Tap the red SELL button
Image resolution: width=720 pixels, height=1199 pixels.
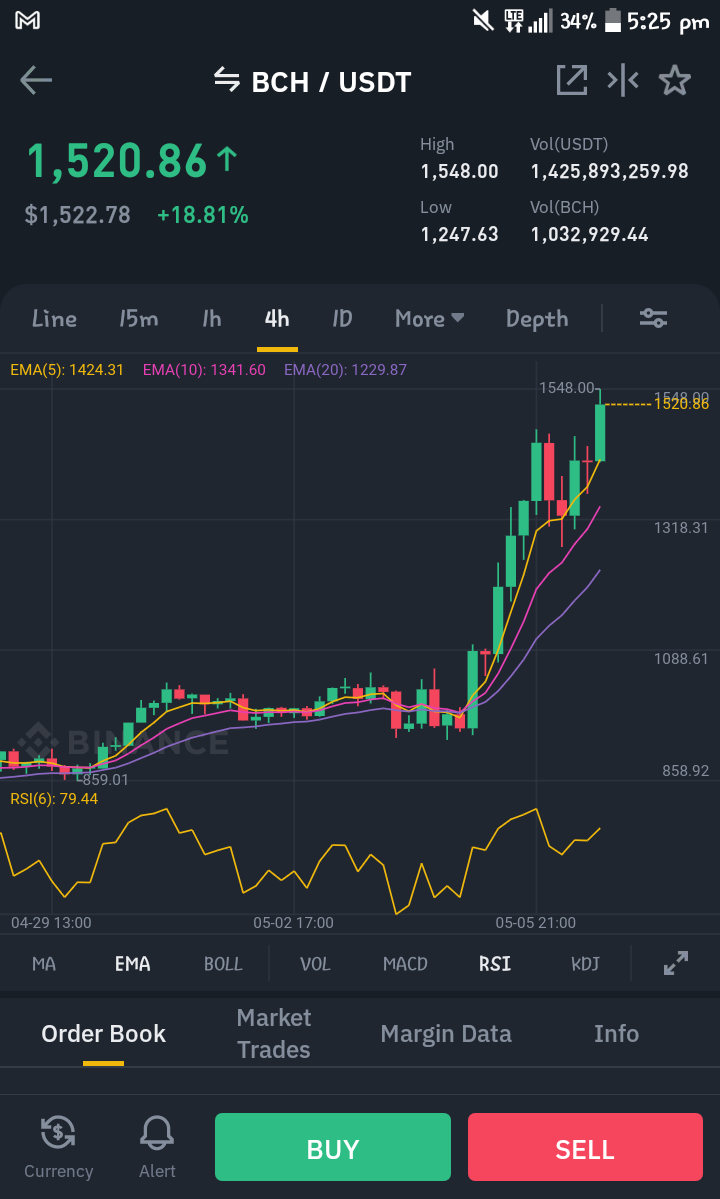click(585, 1147)
